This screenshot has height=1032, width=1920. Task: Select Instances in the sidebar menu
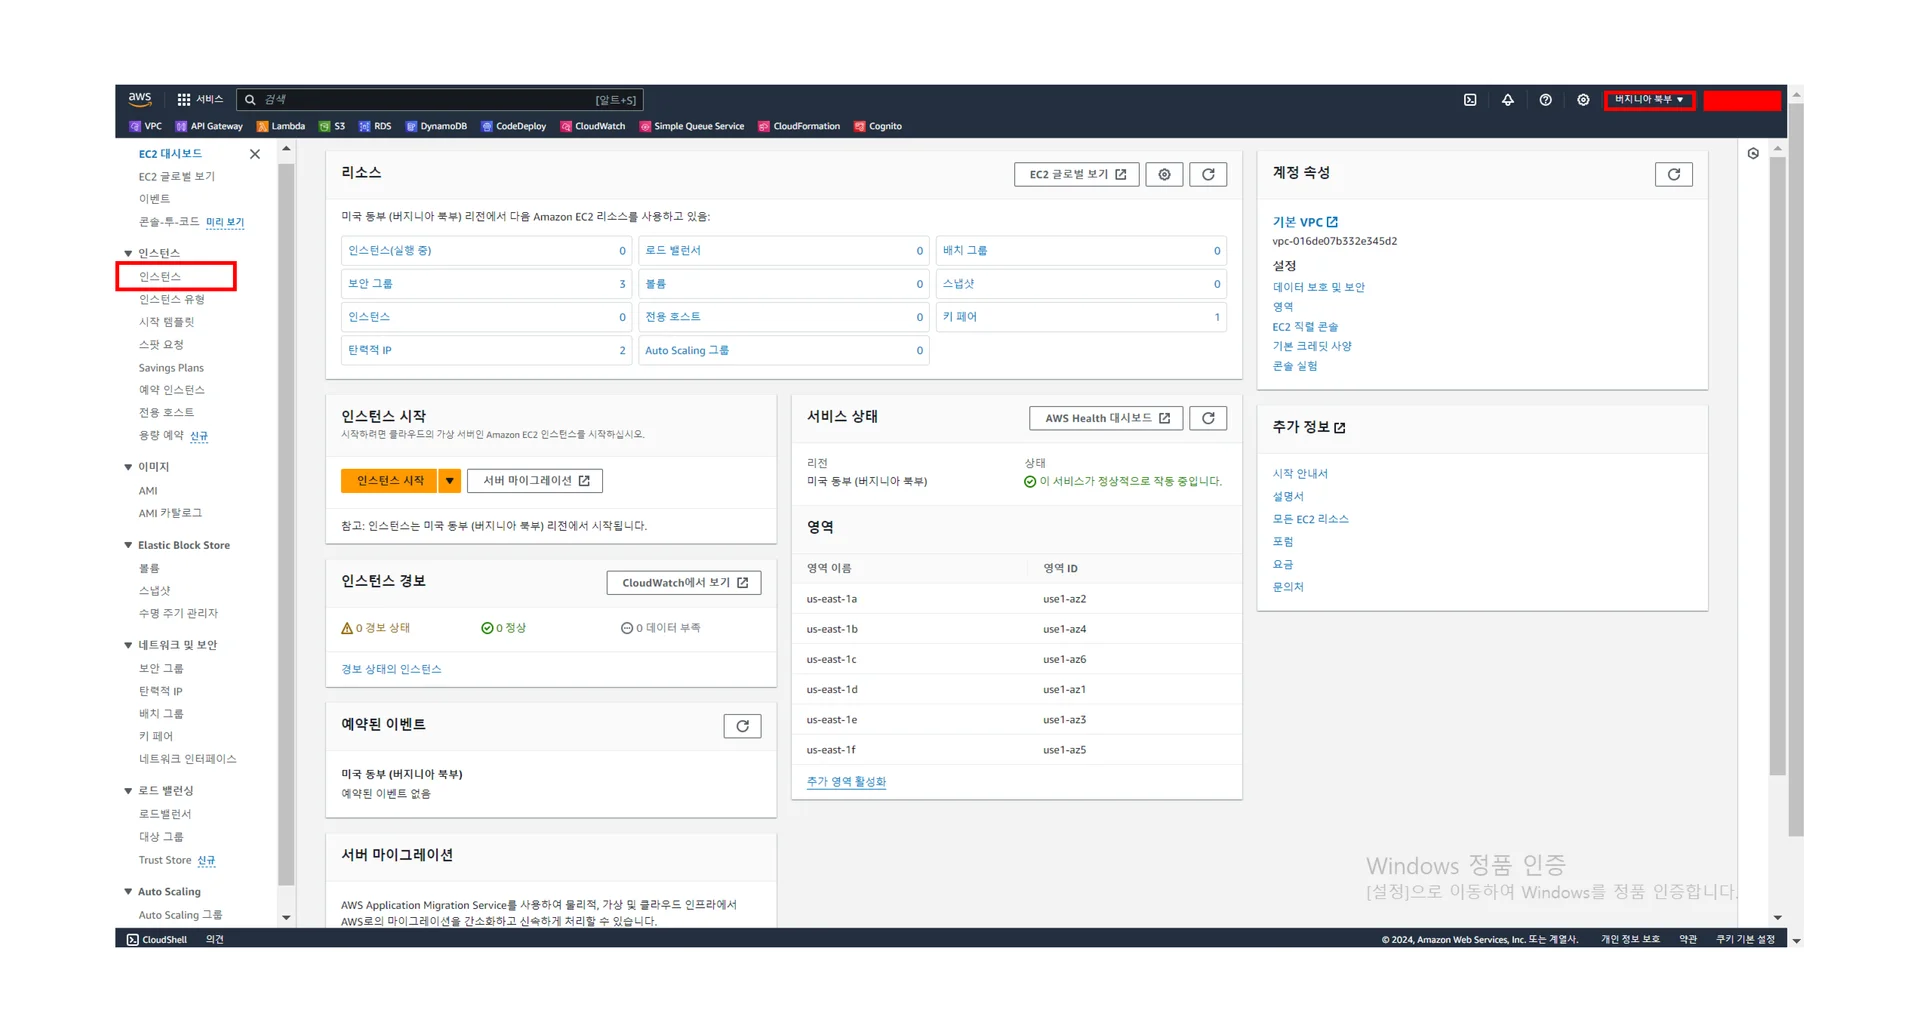(x=160, y=277)
